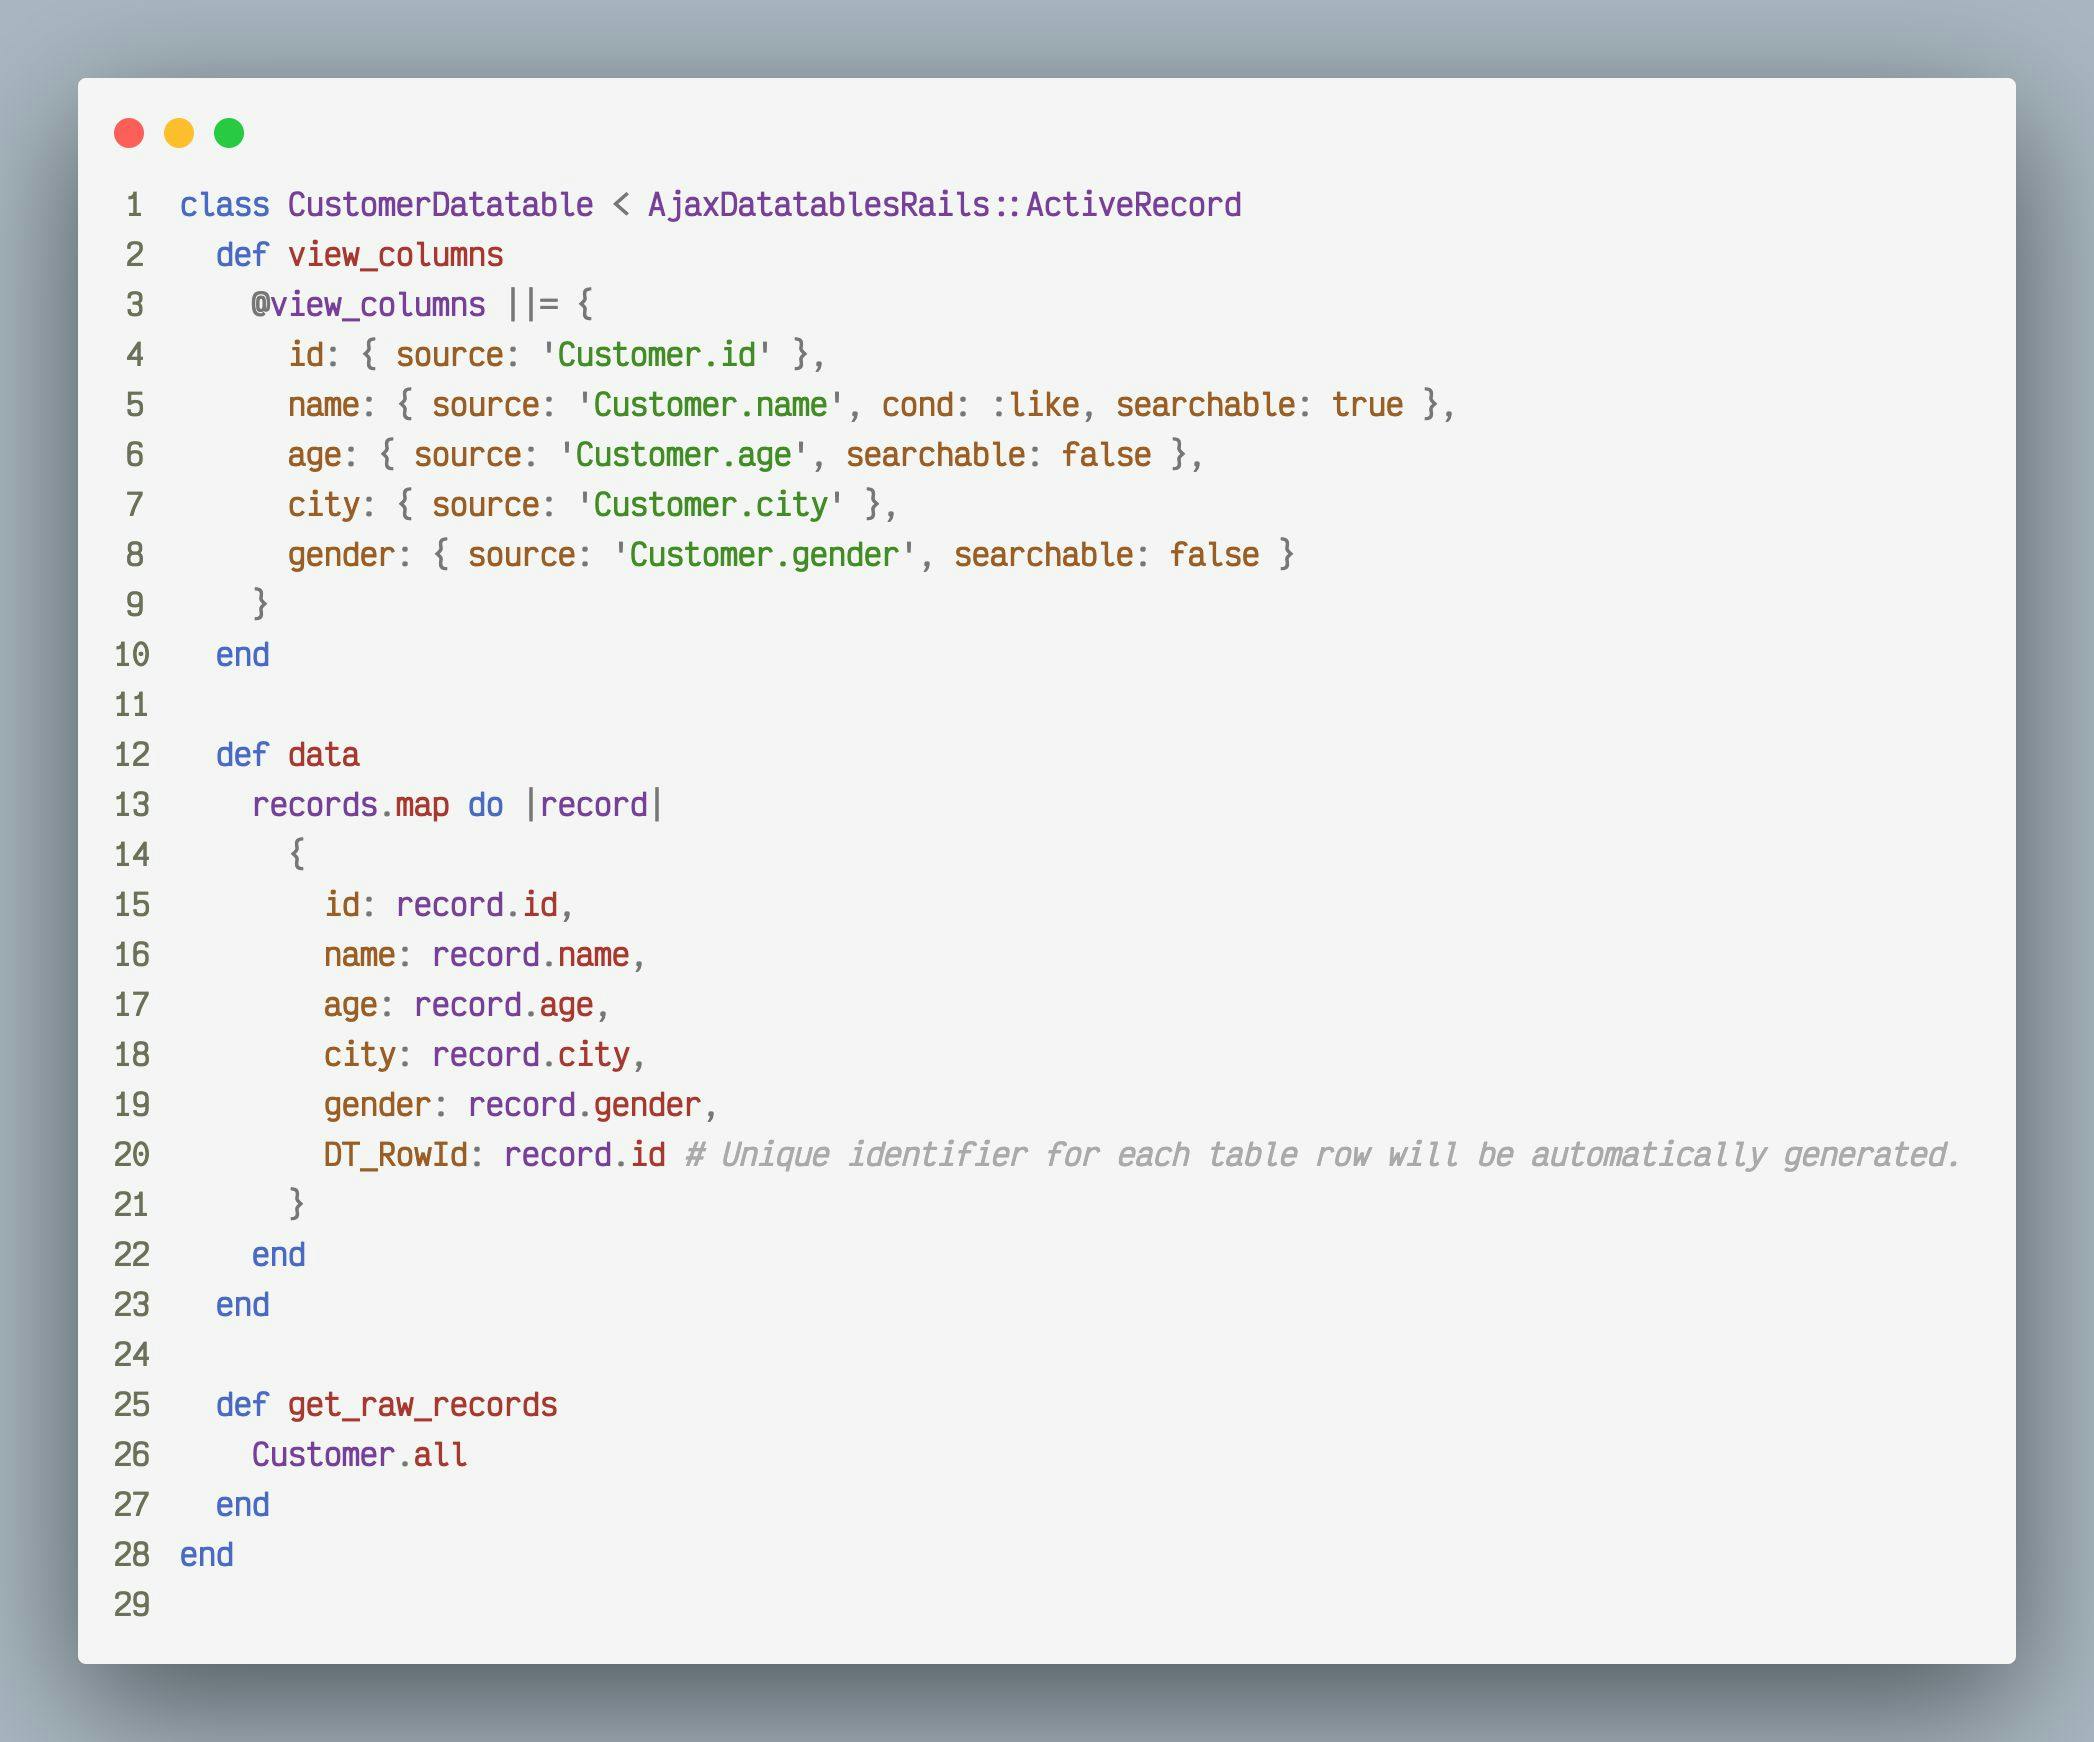Click 'Customer.age' string on line 6
This screenshot has width=2094, height=1742.
click(x=683, y=455)
